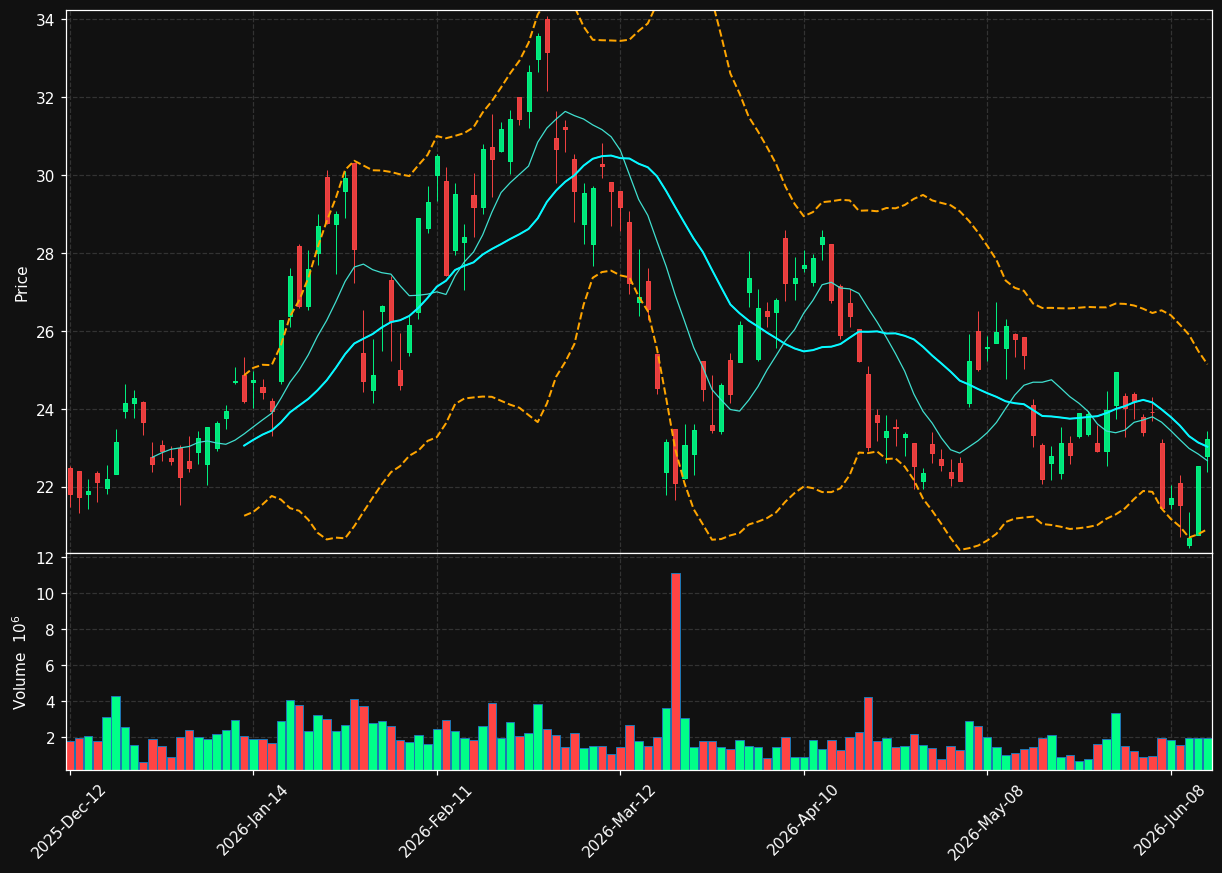The image size is (1222, 873).
Task: Click the 2026-Feb-11 date label
Action: (435, 820)
